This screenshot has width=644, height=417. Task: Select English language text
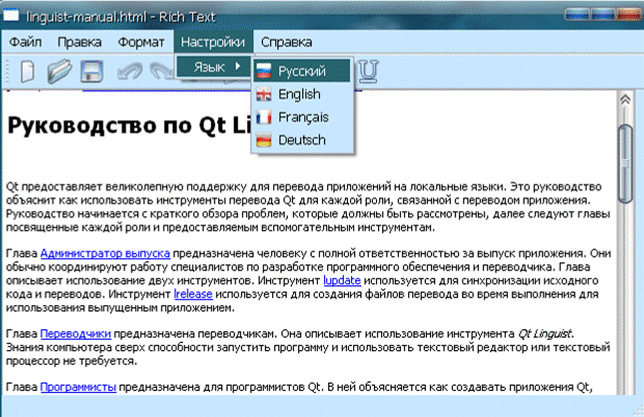299,94
